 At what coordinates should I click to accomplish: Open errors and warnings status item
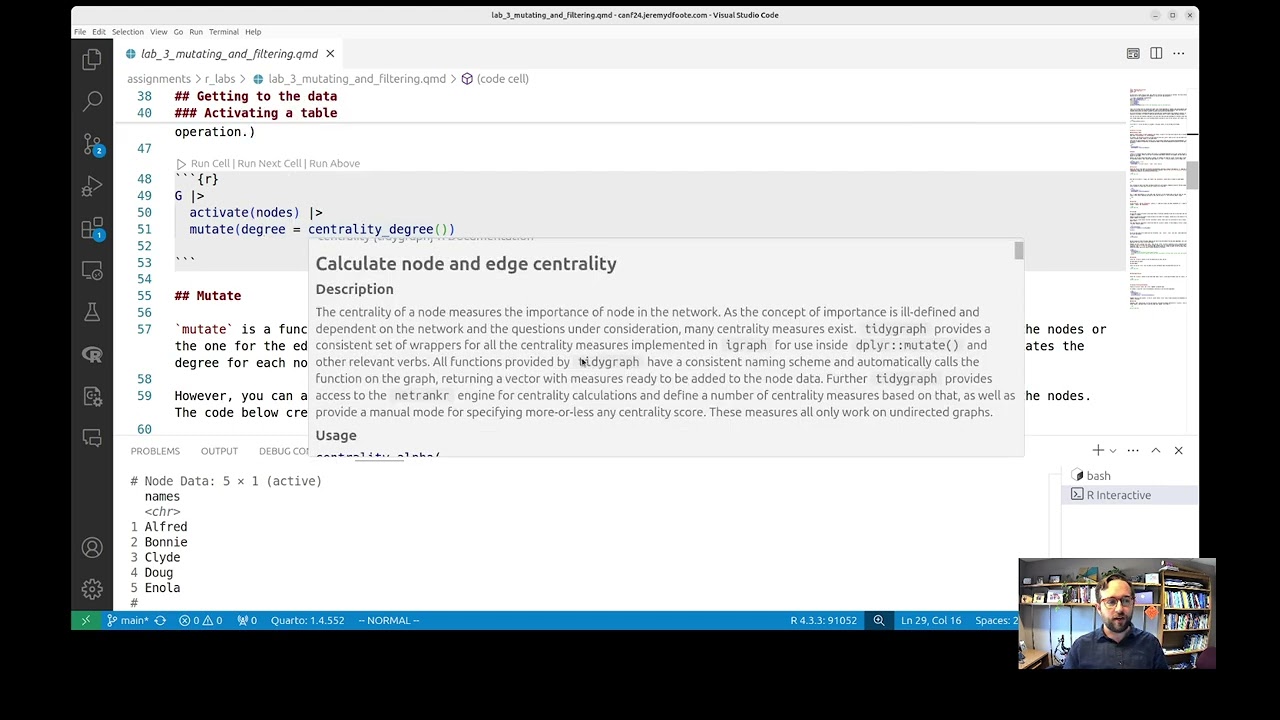pos(200,620)
